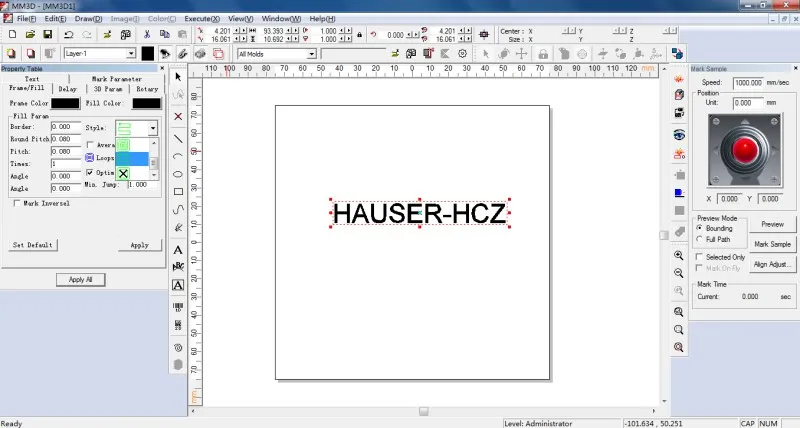Open the fill Style dropdown arrow
The height and width of the screenshot is (428, 800).
(153, 128)
